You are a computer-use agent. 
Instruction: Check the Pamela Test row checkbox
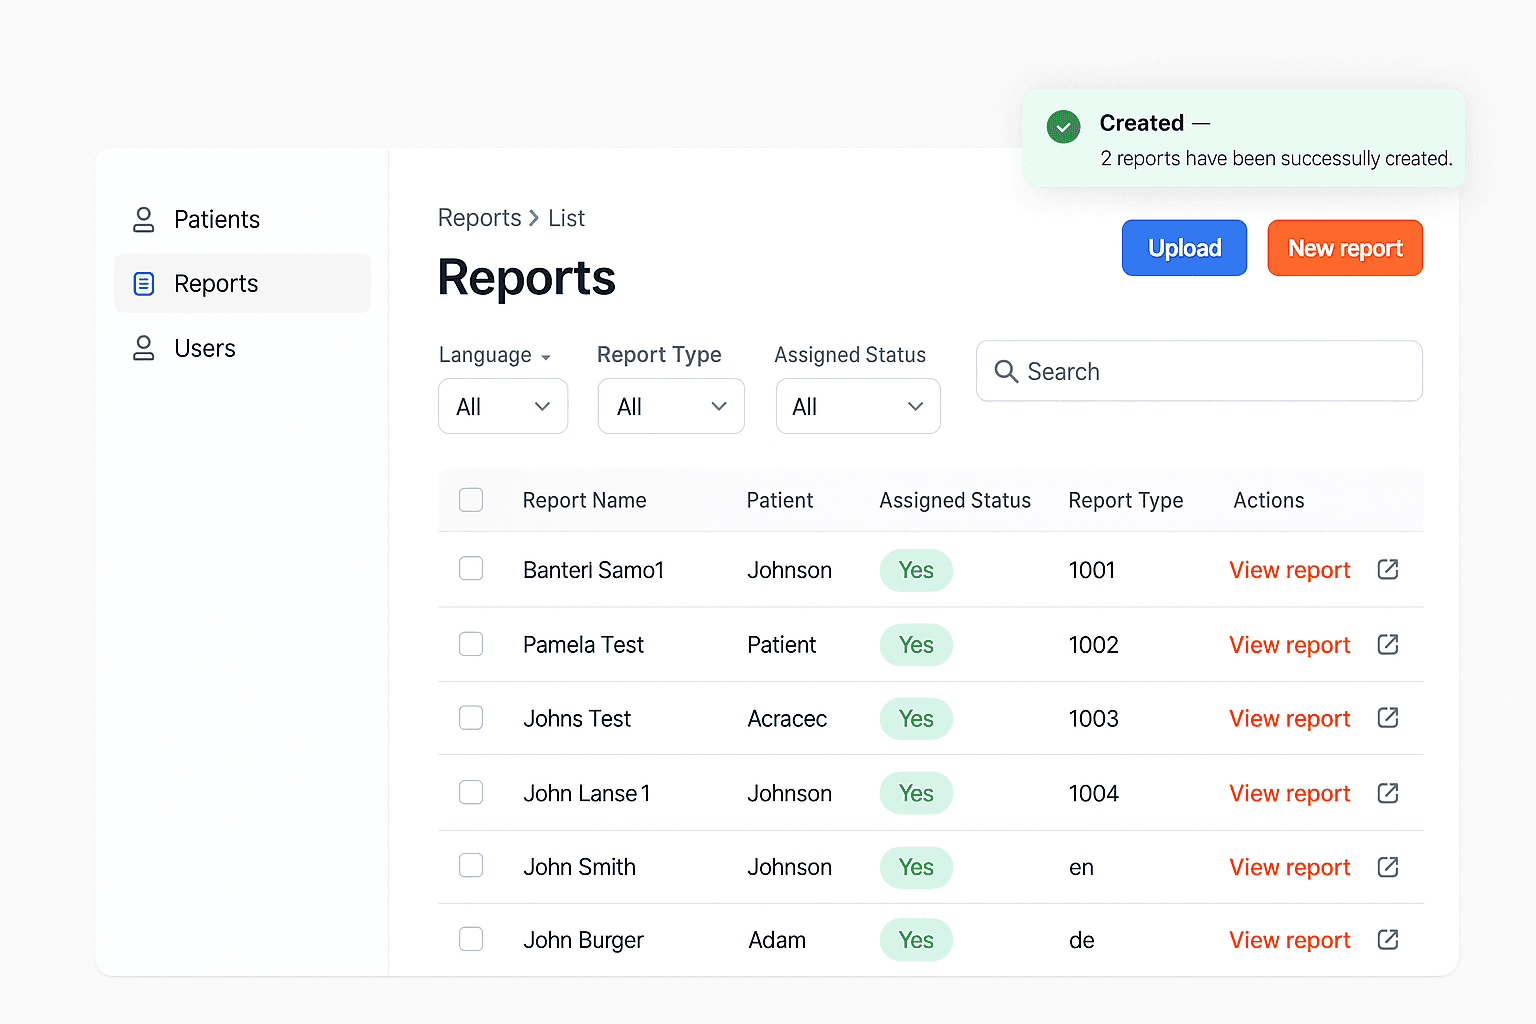point(471,643)
